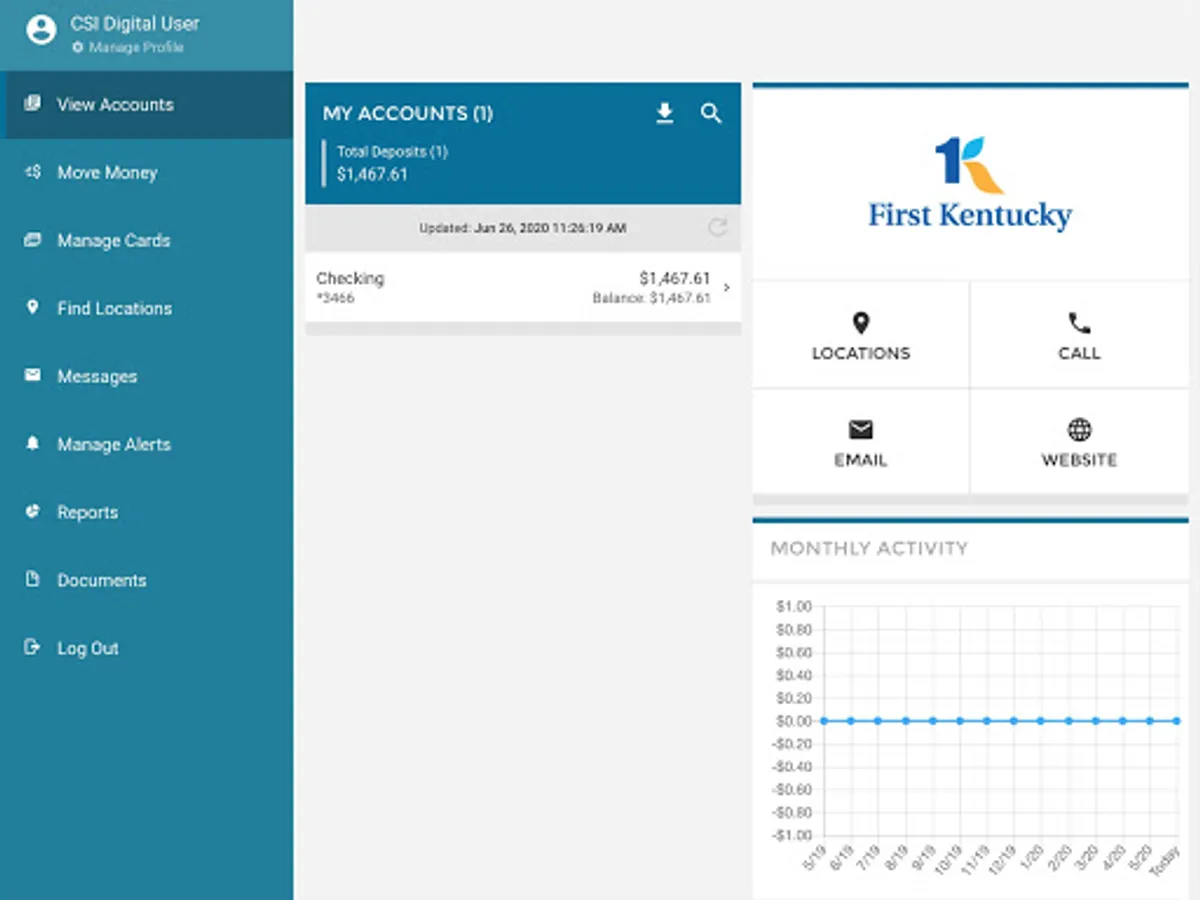Click the Messages envelope icon in sidebar
The height and width of the screenshot is (900, 1200).
(x=33, y=375)
